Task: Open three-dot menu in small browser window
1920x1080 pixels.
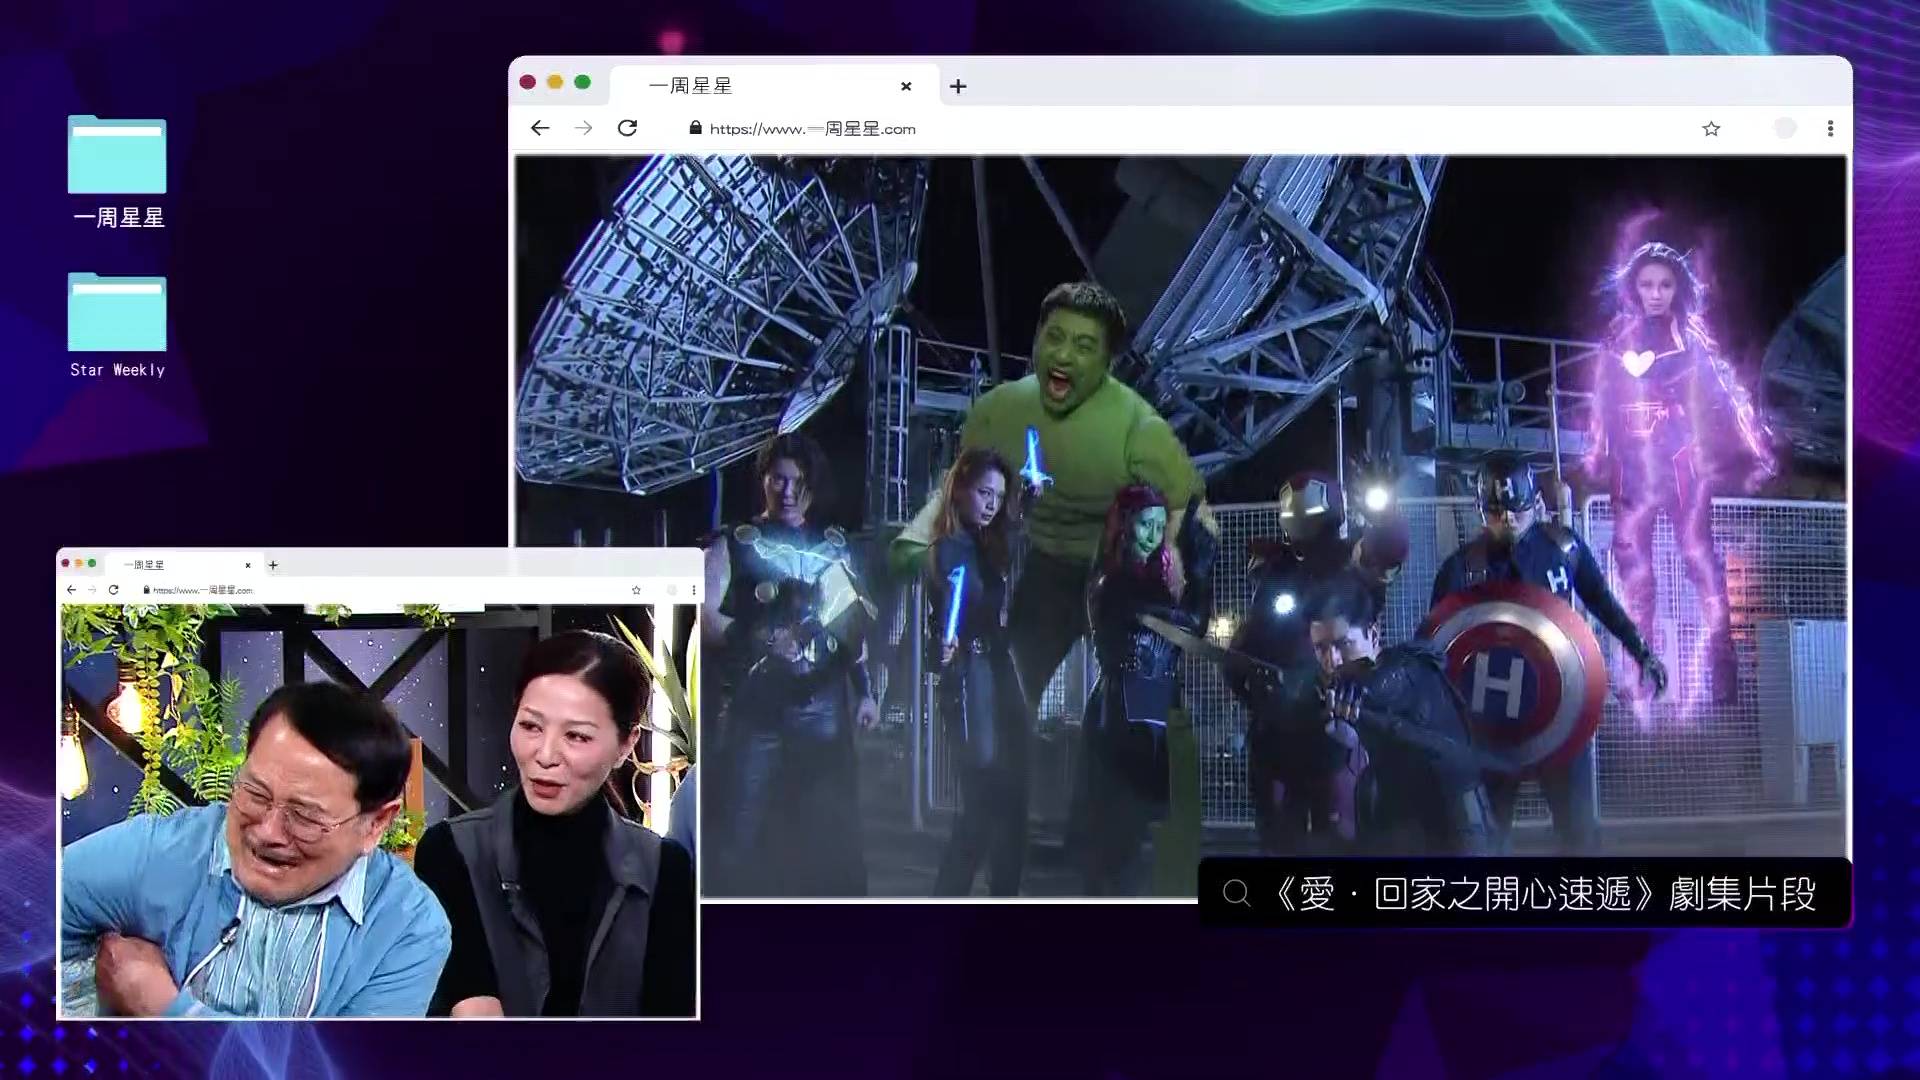Action: pos(694,590)
